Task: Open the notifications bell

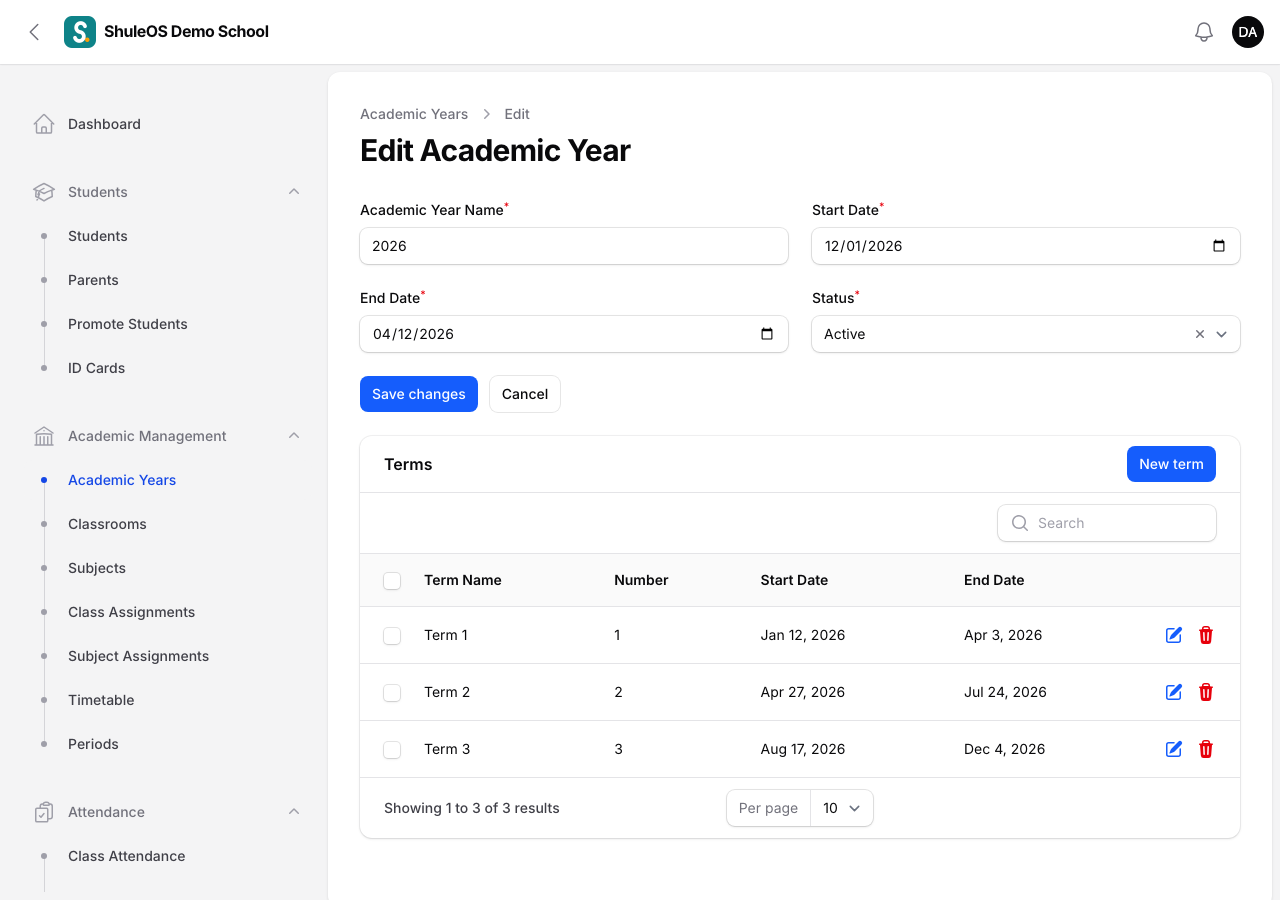Action: coord(1204,32)
